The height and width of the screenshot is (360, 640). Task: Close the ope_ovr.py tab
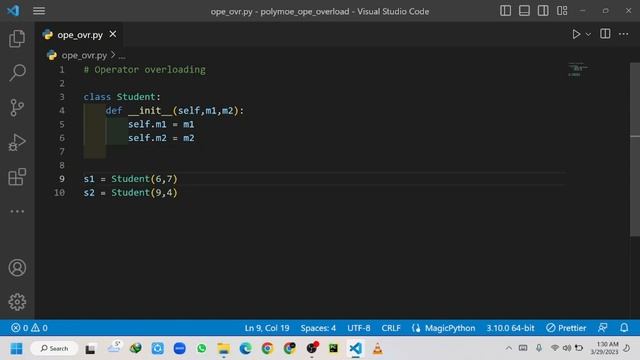(x=113, y=34)
